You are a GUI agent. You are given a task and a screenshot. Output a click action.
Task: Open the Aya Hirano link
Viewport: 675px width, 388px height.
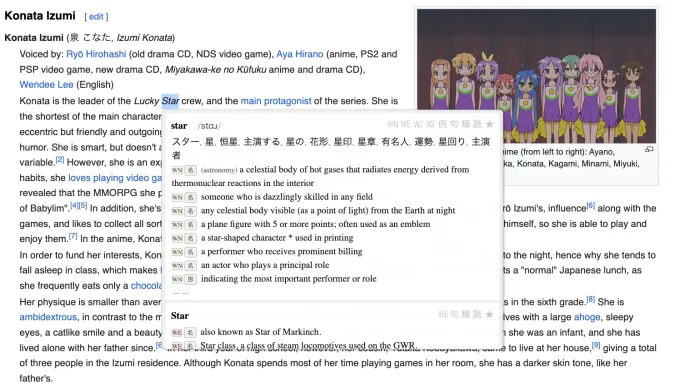coord(300,54)
